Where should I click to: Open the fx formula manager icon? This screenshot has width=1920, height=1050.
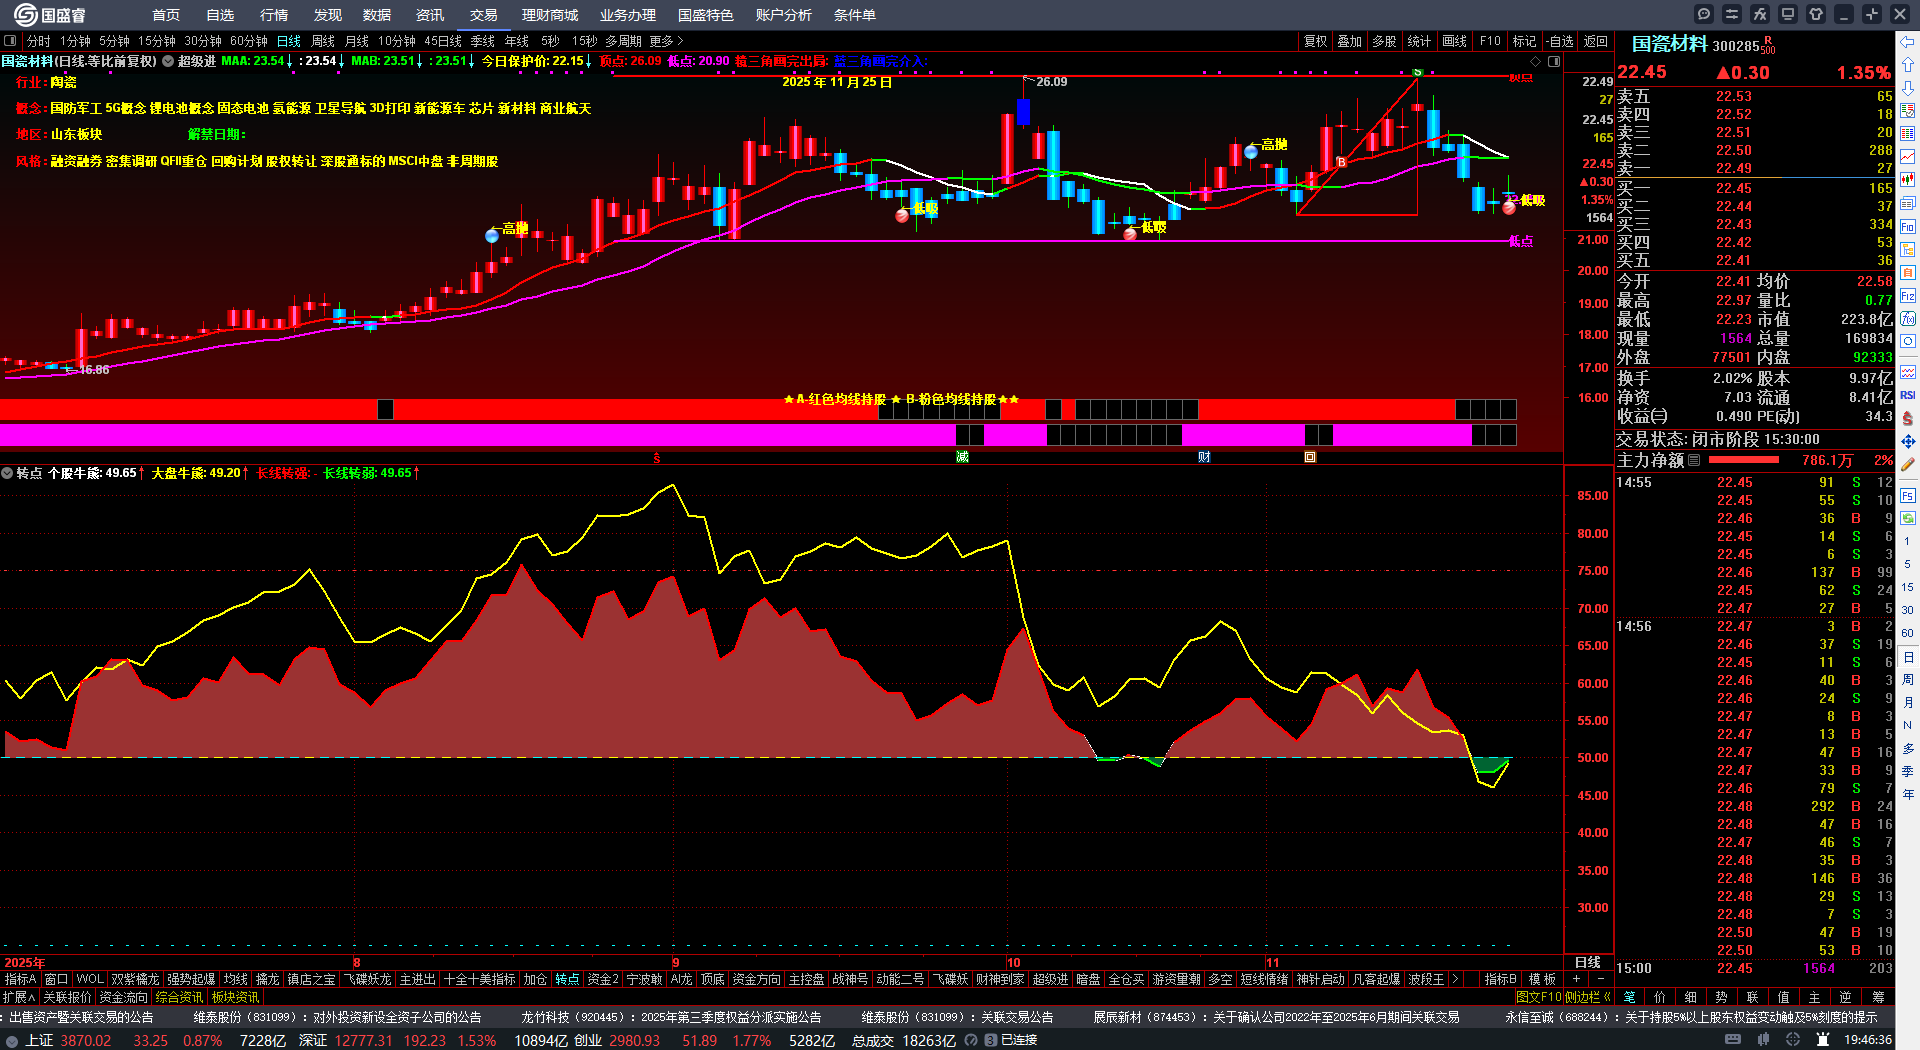1760,14
